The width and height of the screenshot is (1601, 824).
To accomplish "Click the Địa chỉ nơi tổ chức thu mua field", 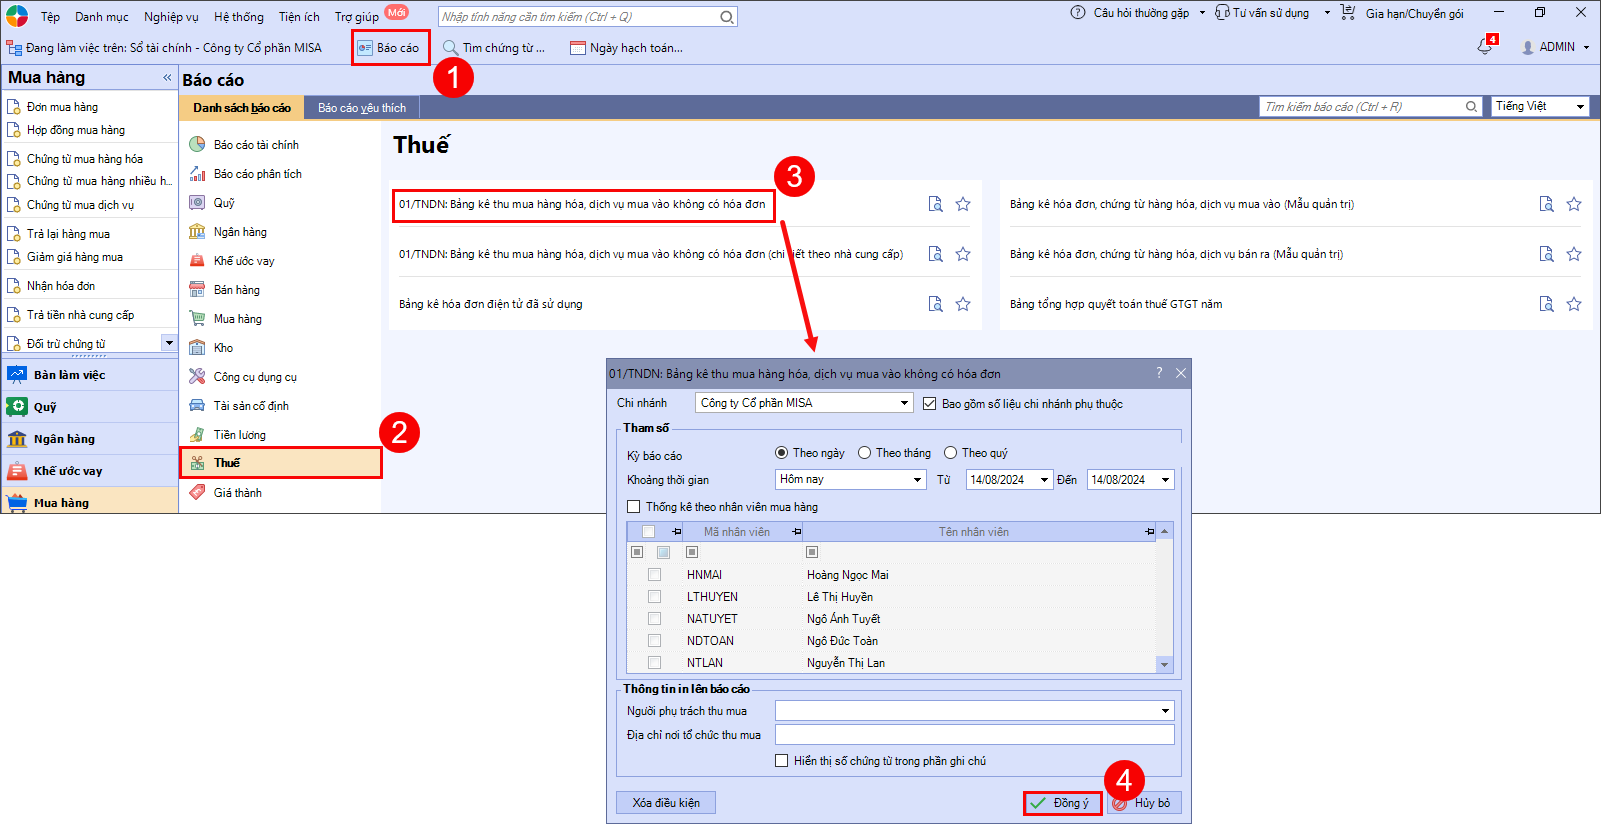I will coord(974,735).
